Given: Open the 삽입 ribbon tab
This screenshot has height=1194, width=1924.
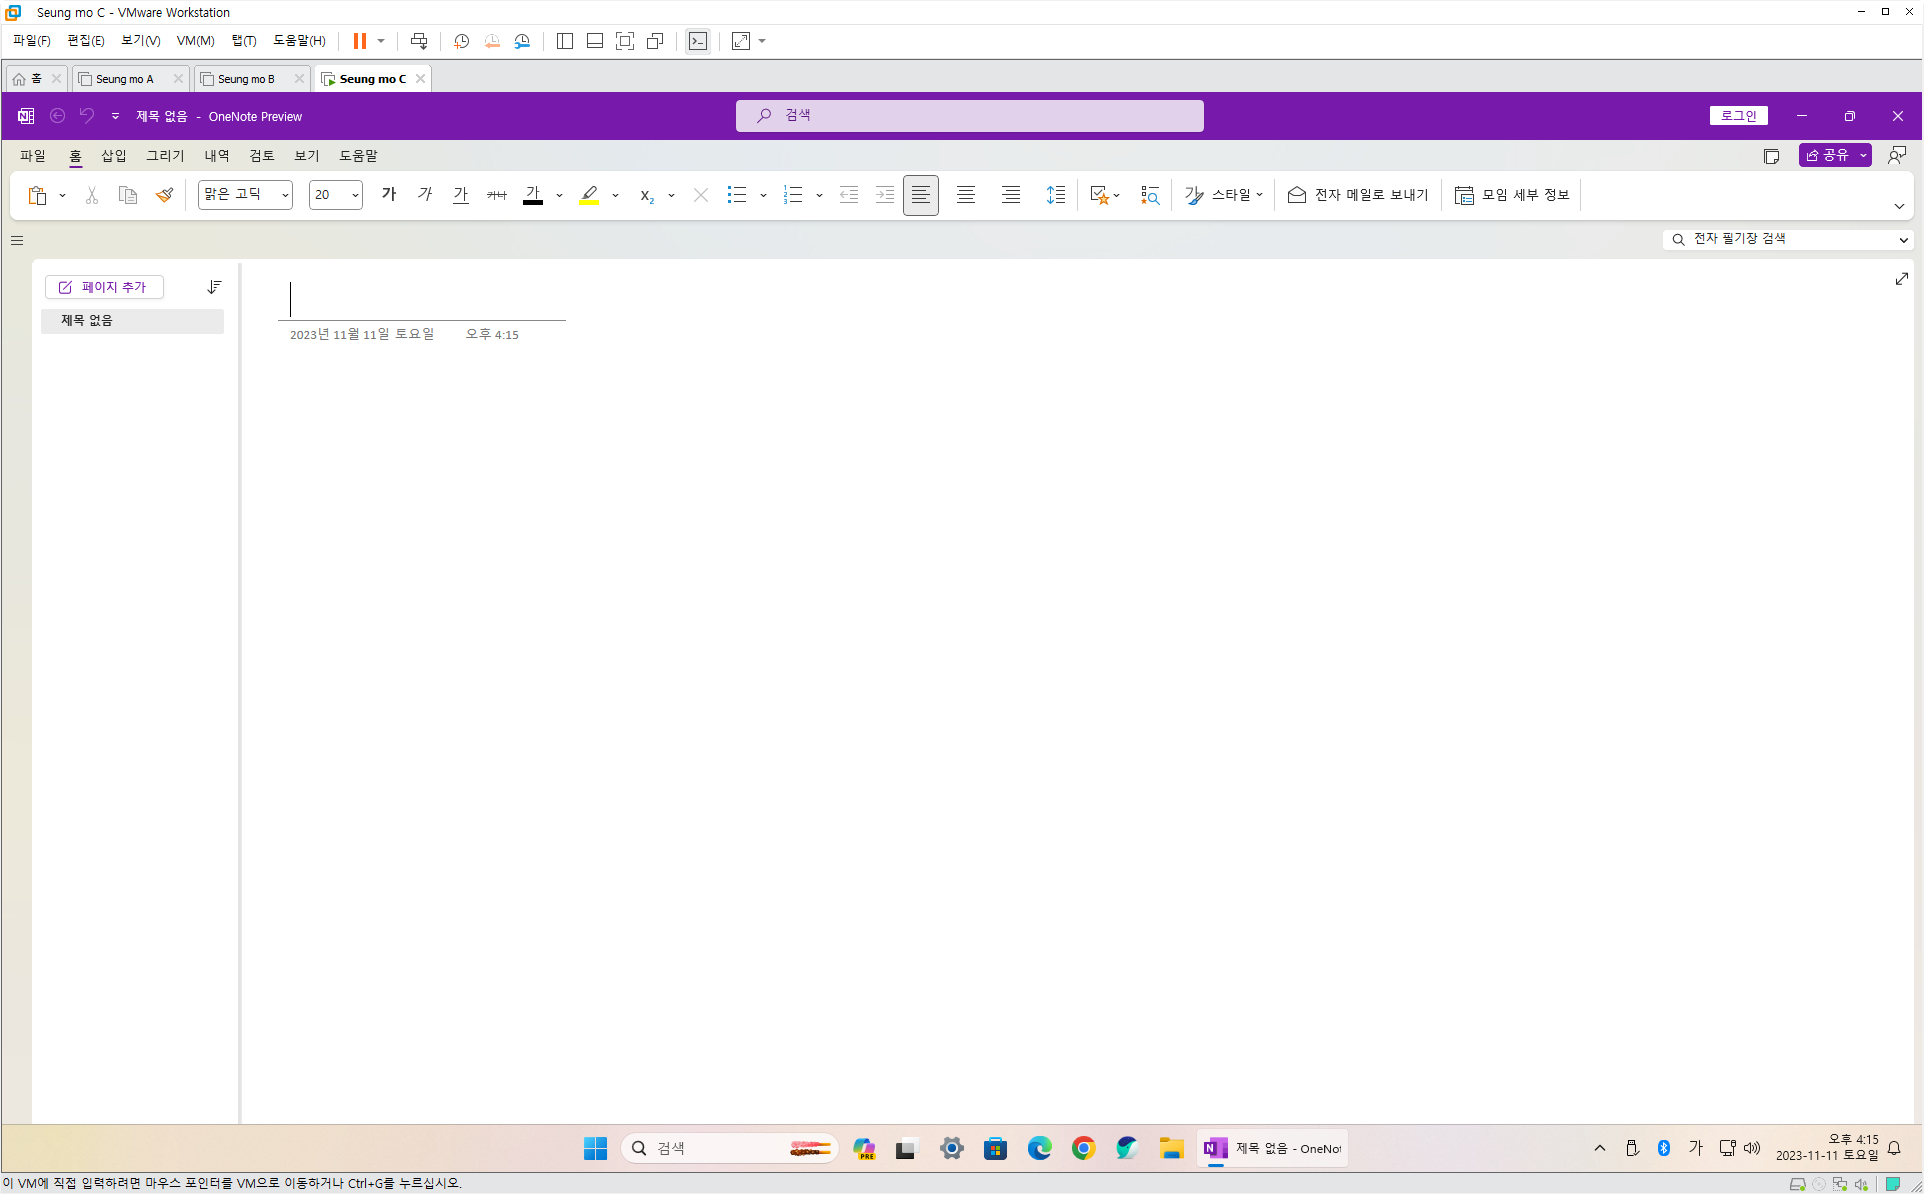Looking at the screenshot, I should [114, 156].
